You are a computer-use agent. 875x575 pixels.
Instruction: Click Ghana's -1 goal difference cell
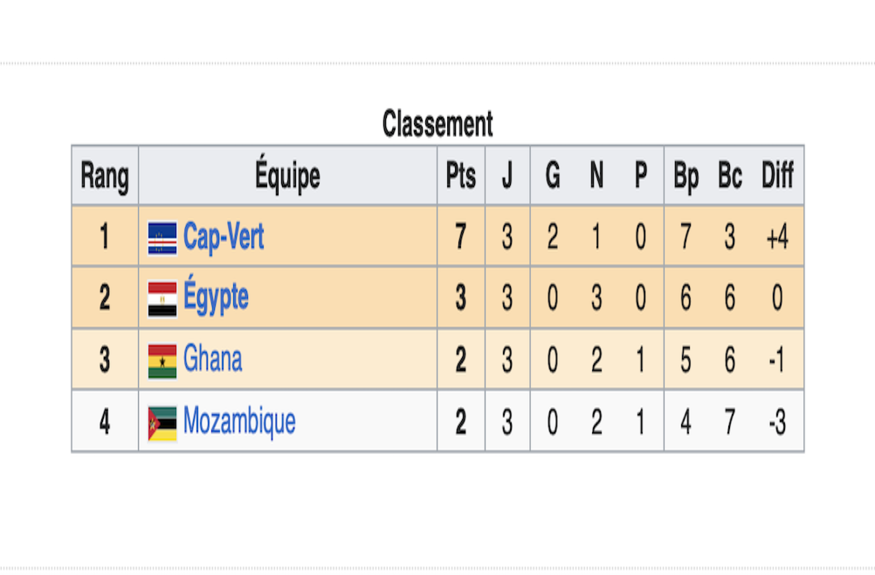point(777,360)
